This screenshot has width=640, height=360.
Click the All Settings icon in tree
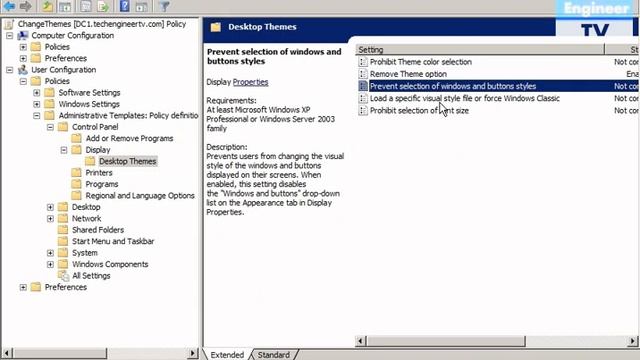[63, 276]
